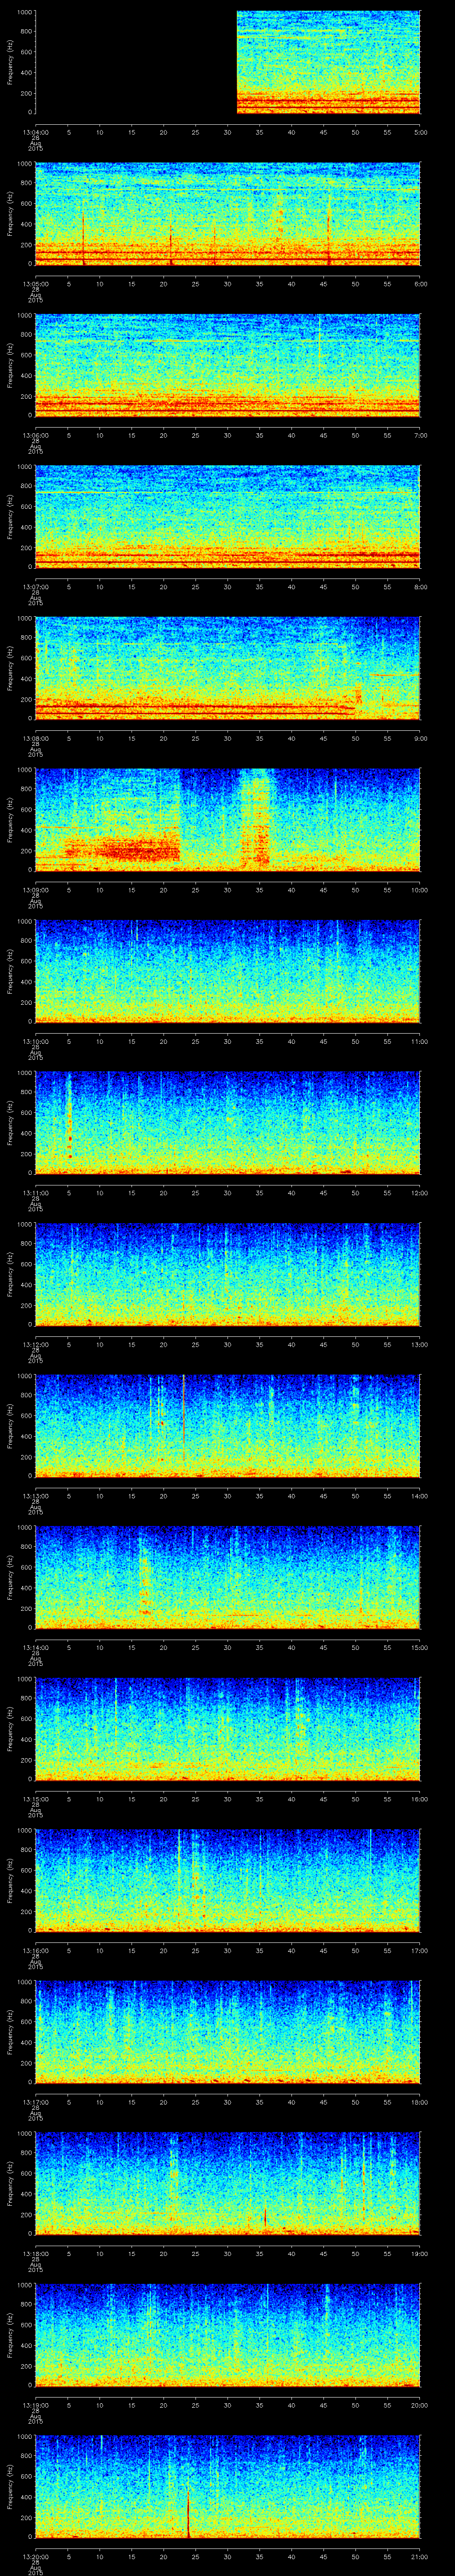Image resolution: width=455 pixels, height=2576 pixels.
Task: Click the 13:14:00 start time label
Action: pyautogui.click(x=36, y=1647)
